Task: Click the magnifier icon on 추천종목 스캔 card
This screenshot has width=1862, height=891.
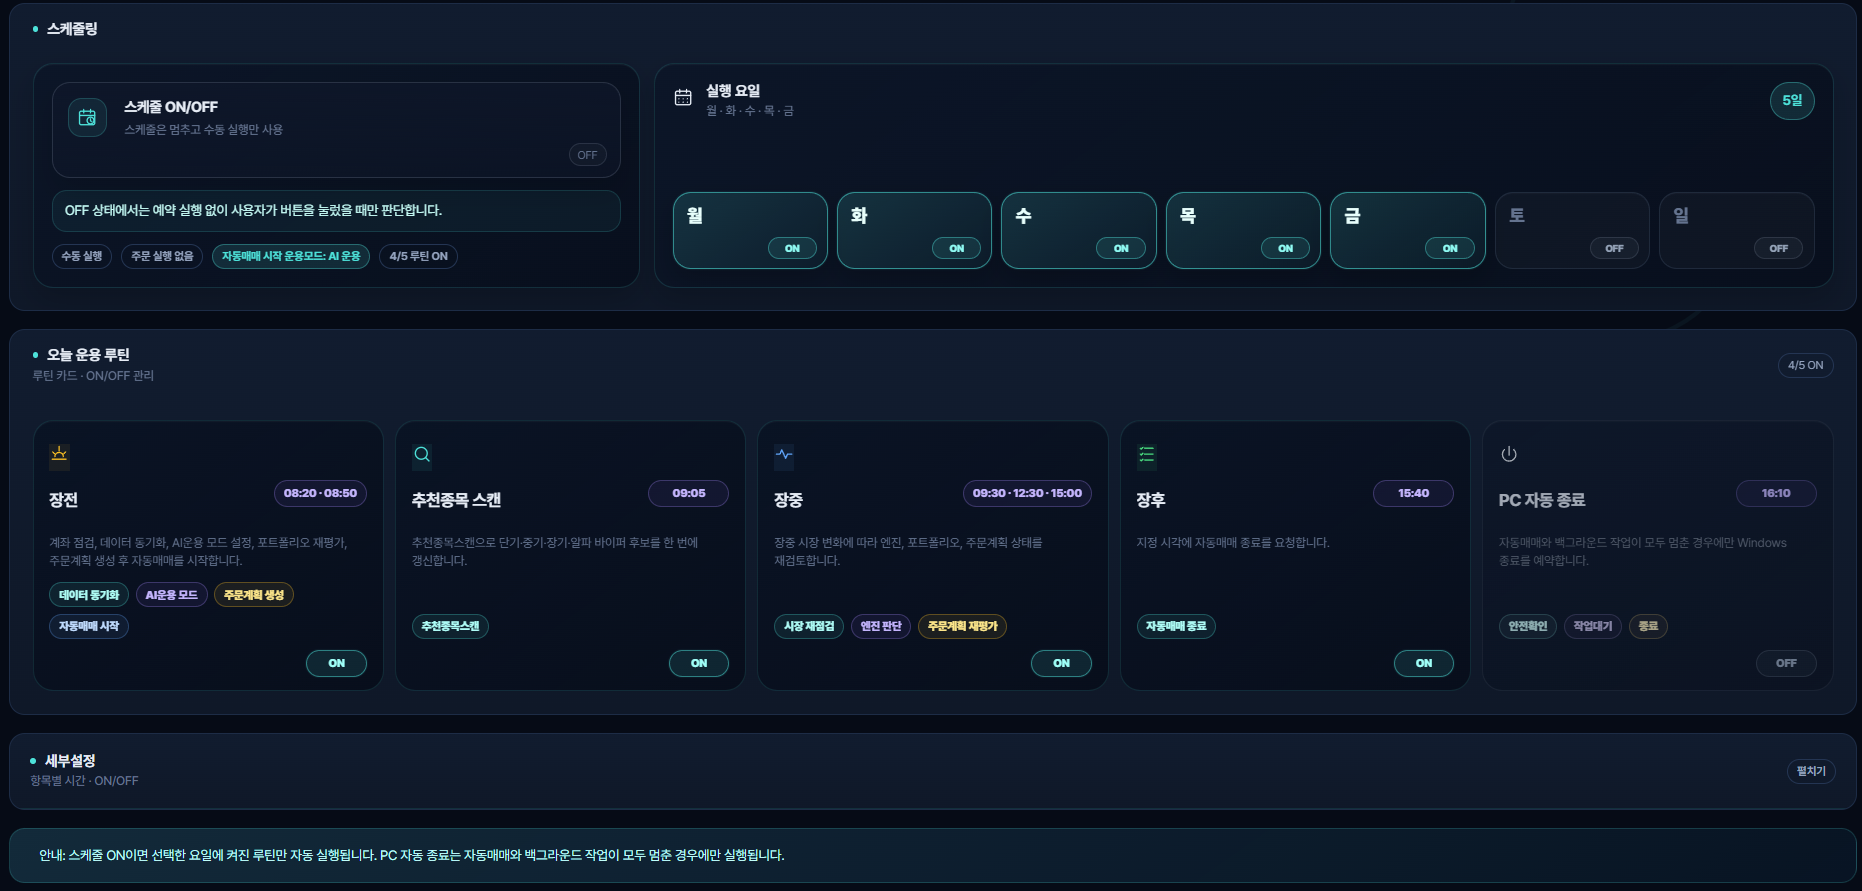Action: point(422,455)
